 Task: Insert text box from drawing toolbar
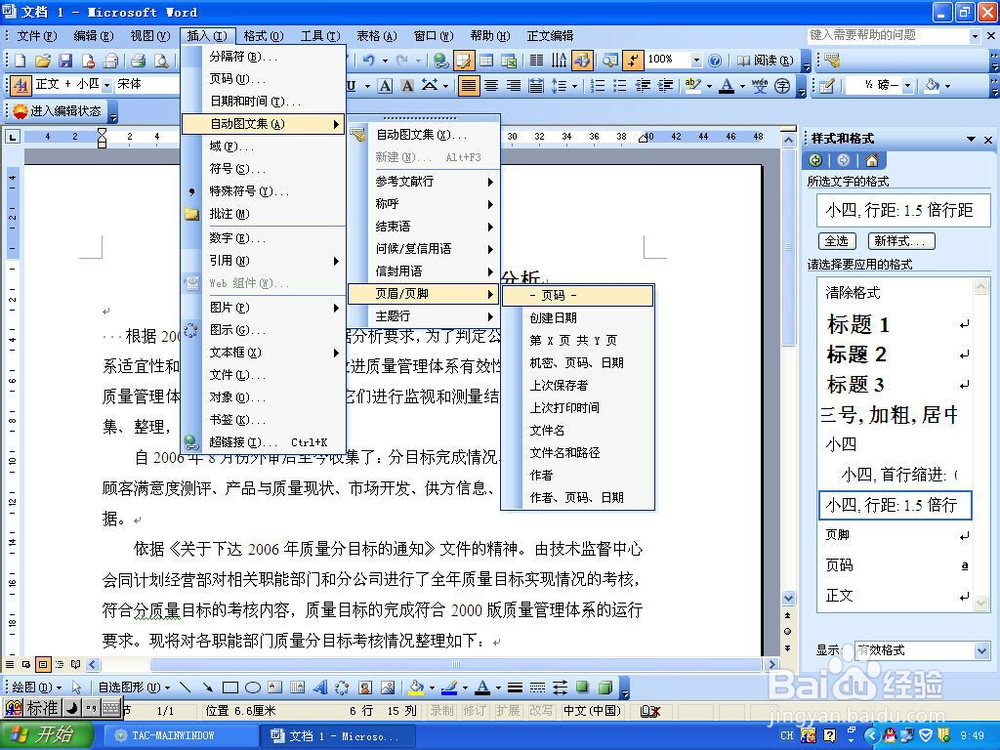(275, 687)
